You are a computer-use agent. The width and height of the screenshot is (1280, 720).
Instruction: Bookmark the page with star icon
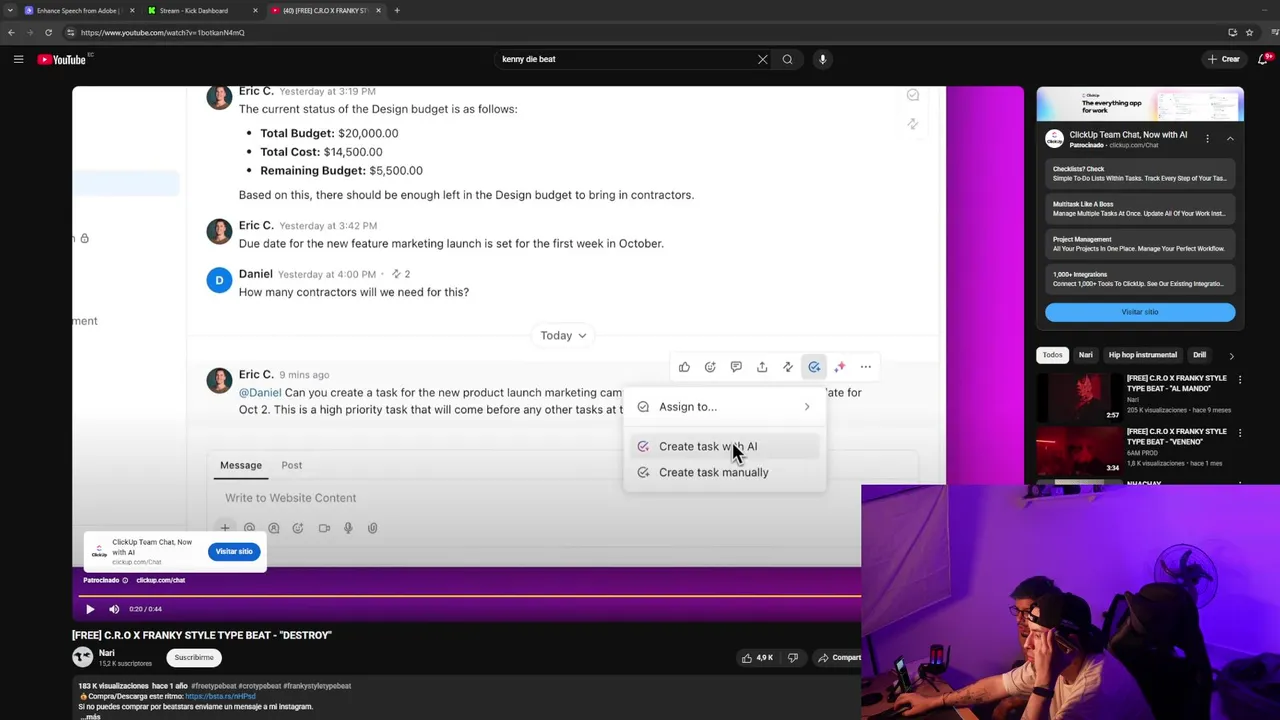1249,32
